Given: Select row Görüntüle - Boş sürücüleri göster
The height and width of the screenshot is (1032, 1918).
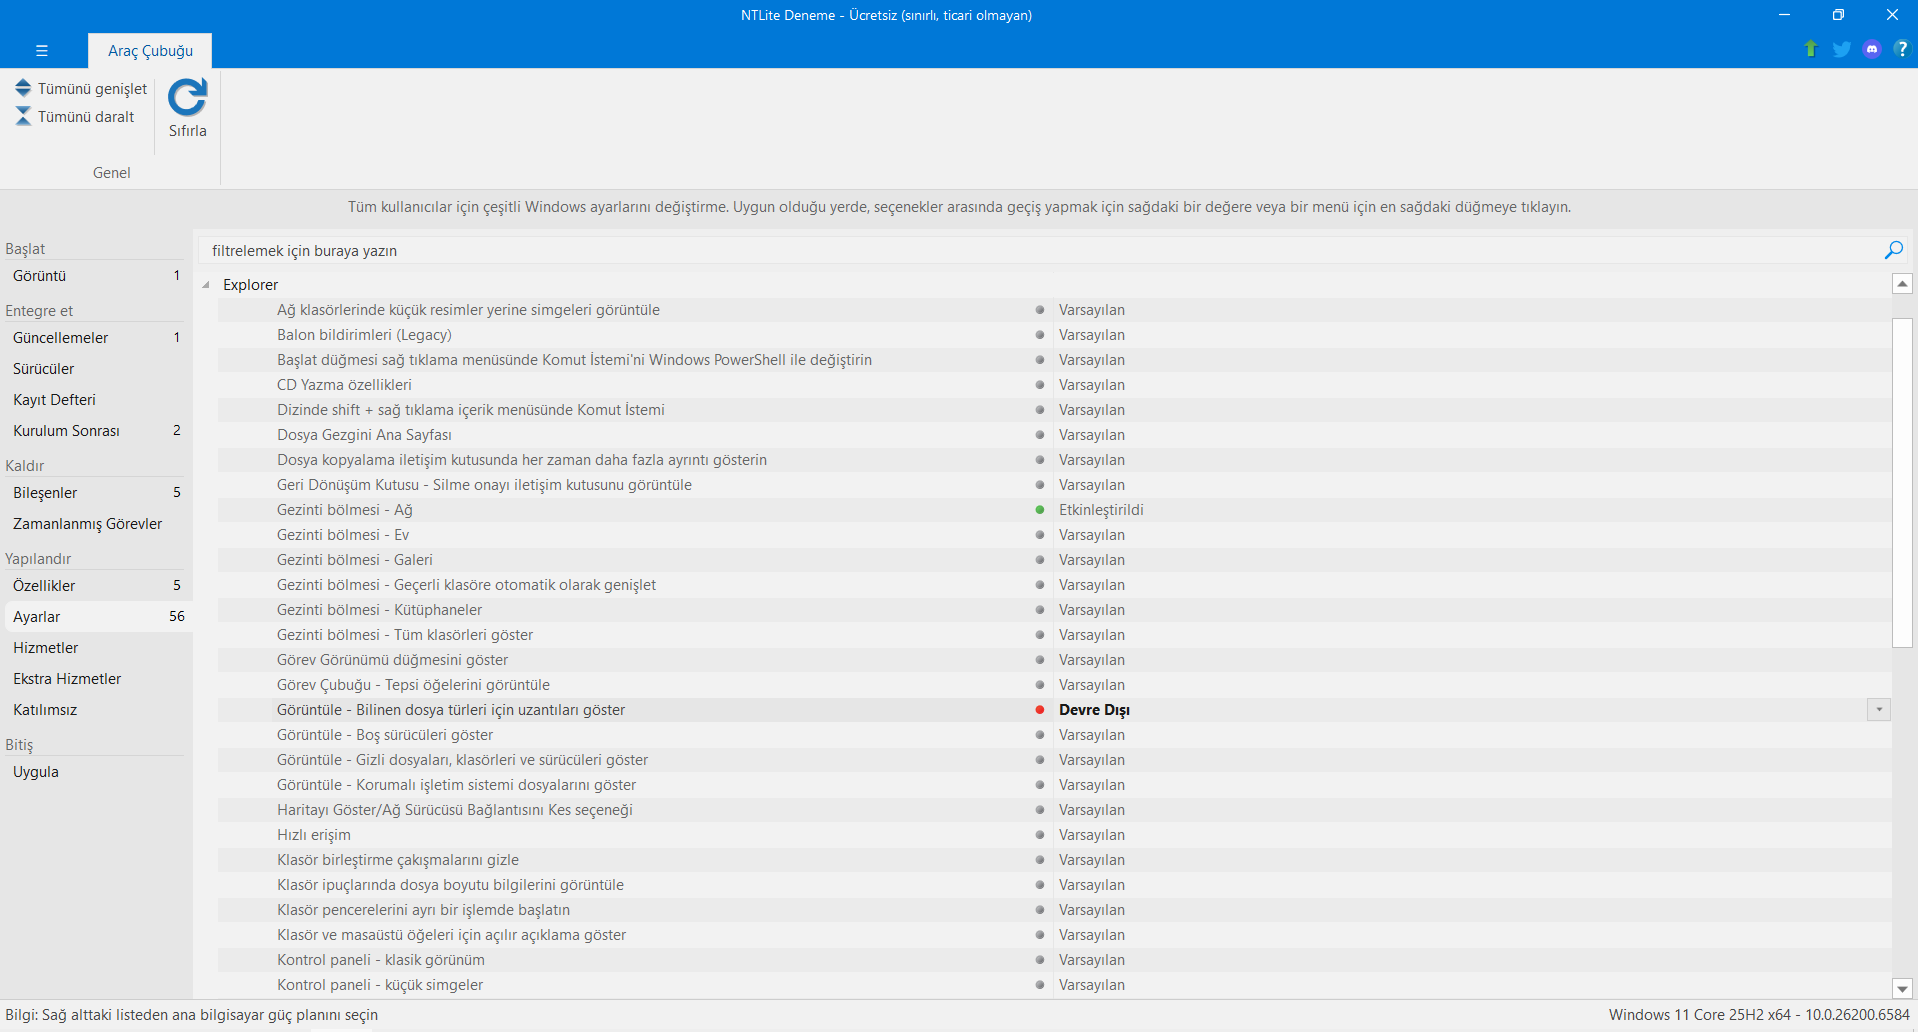Looking at the screenshot, I should tap(1054, 735).
